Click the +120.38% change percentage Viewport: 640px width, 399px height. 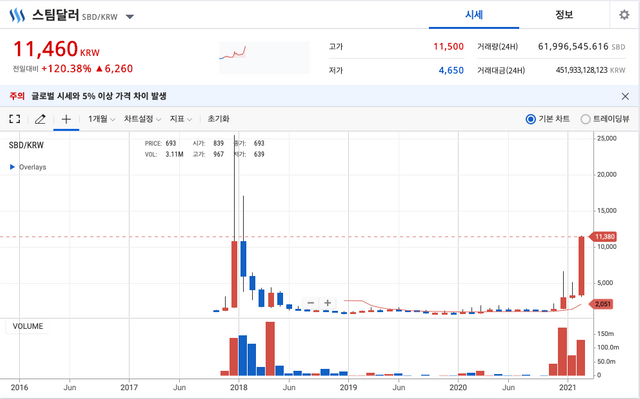[66, 69]
